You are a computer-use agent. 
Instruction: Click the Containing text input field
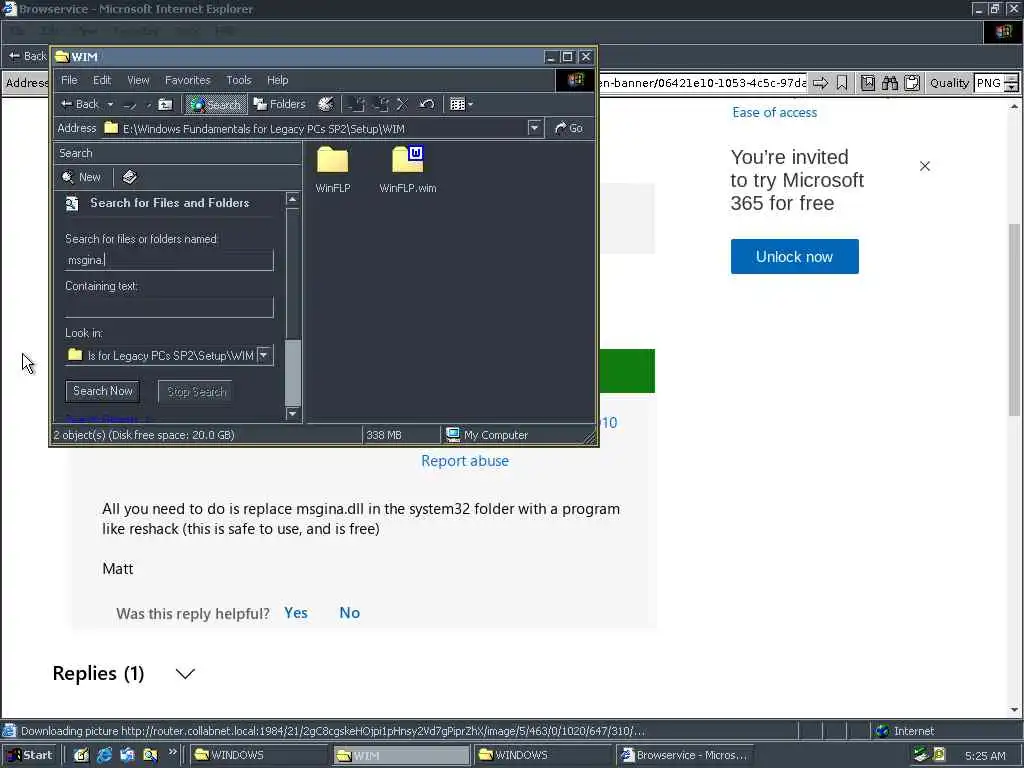pos(169,307)
